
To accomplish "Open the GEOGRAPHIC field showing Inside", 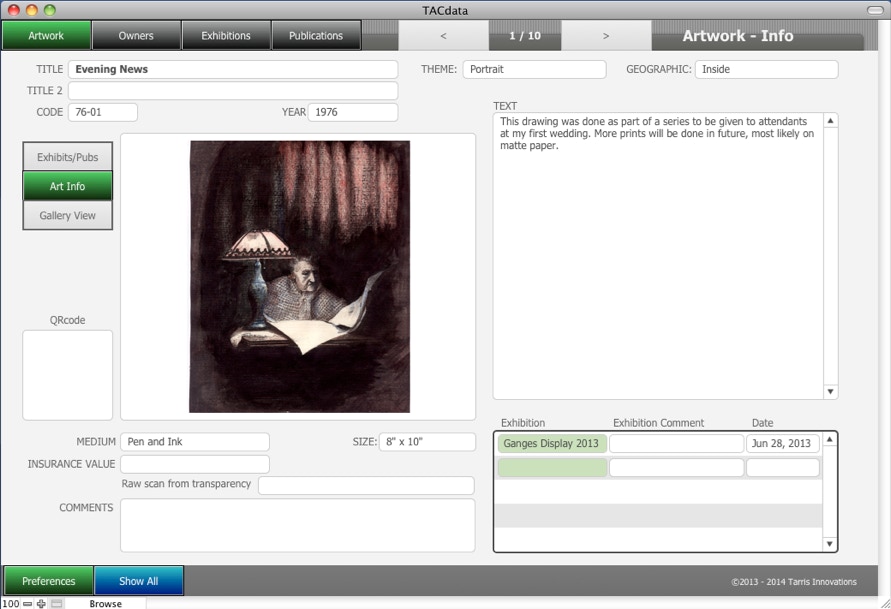I will coord(766,70).
